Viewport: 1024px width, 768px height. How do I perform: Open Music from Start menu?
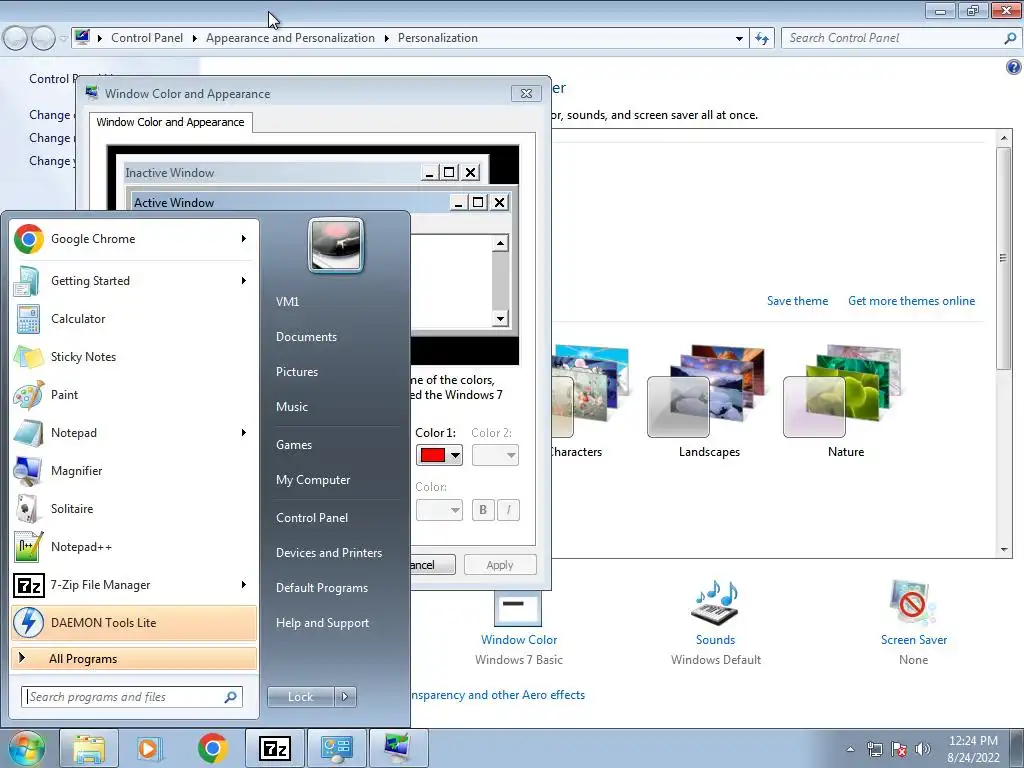(292, 407)
